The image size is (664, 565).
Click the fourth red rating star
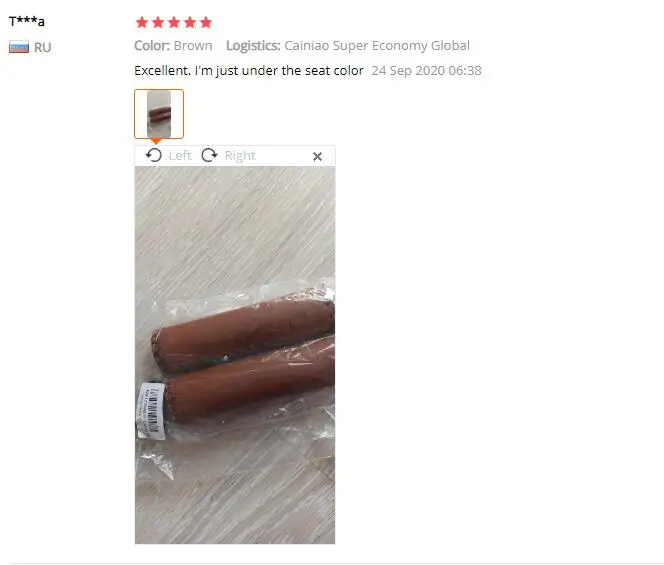click(x=190, y=22)
